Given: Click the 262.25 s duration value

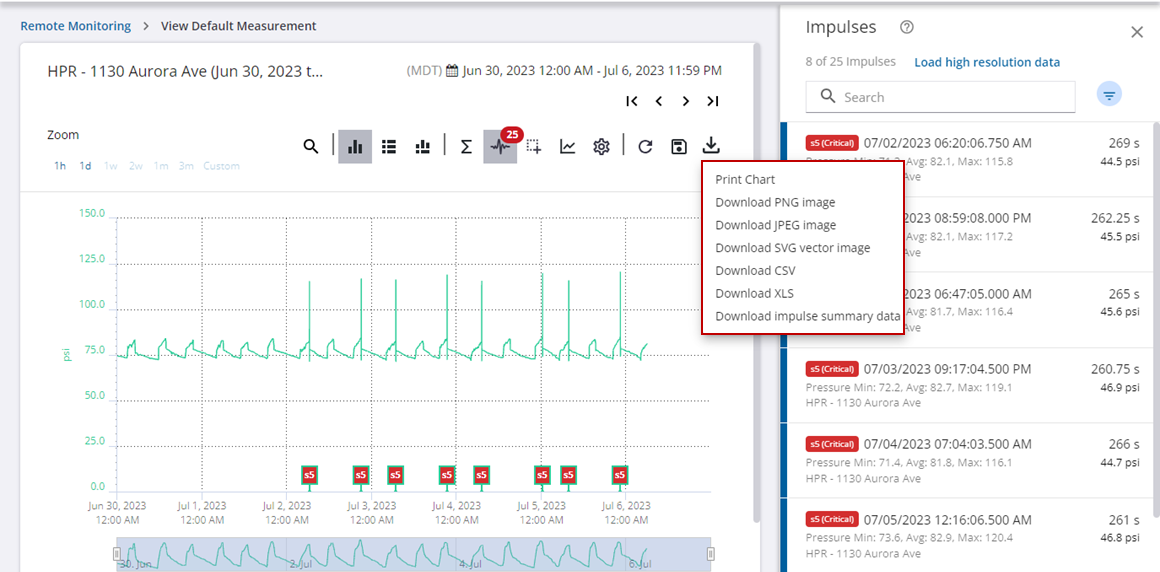Looking at the screenshot, I should point(1116,218).
